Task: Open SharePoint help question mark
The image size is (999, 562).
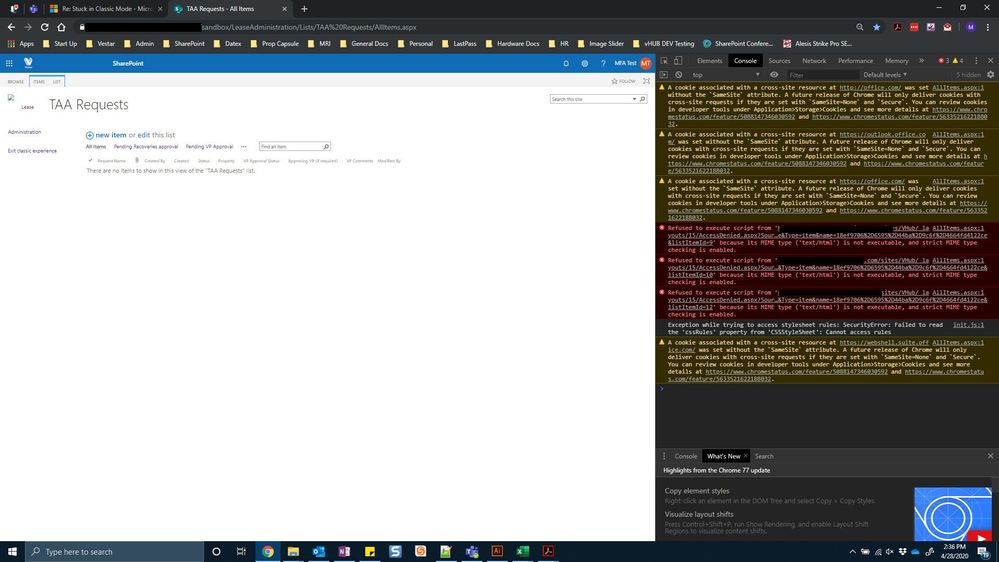Action: pos(603,63)
